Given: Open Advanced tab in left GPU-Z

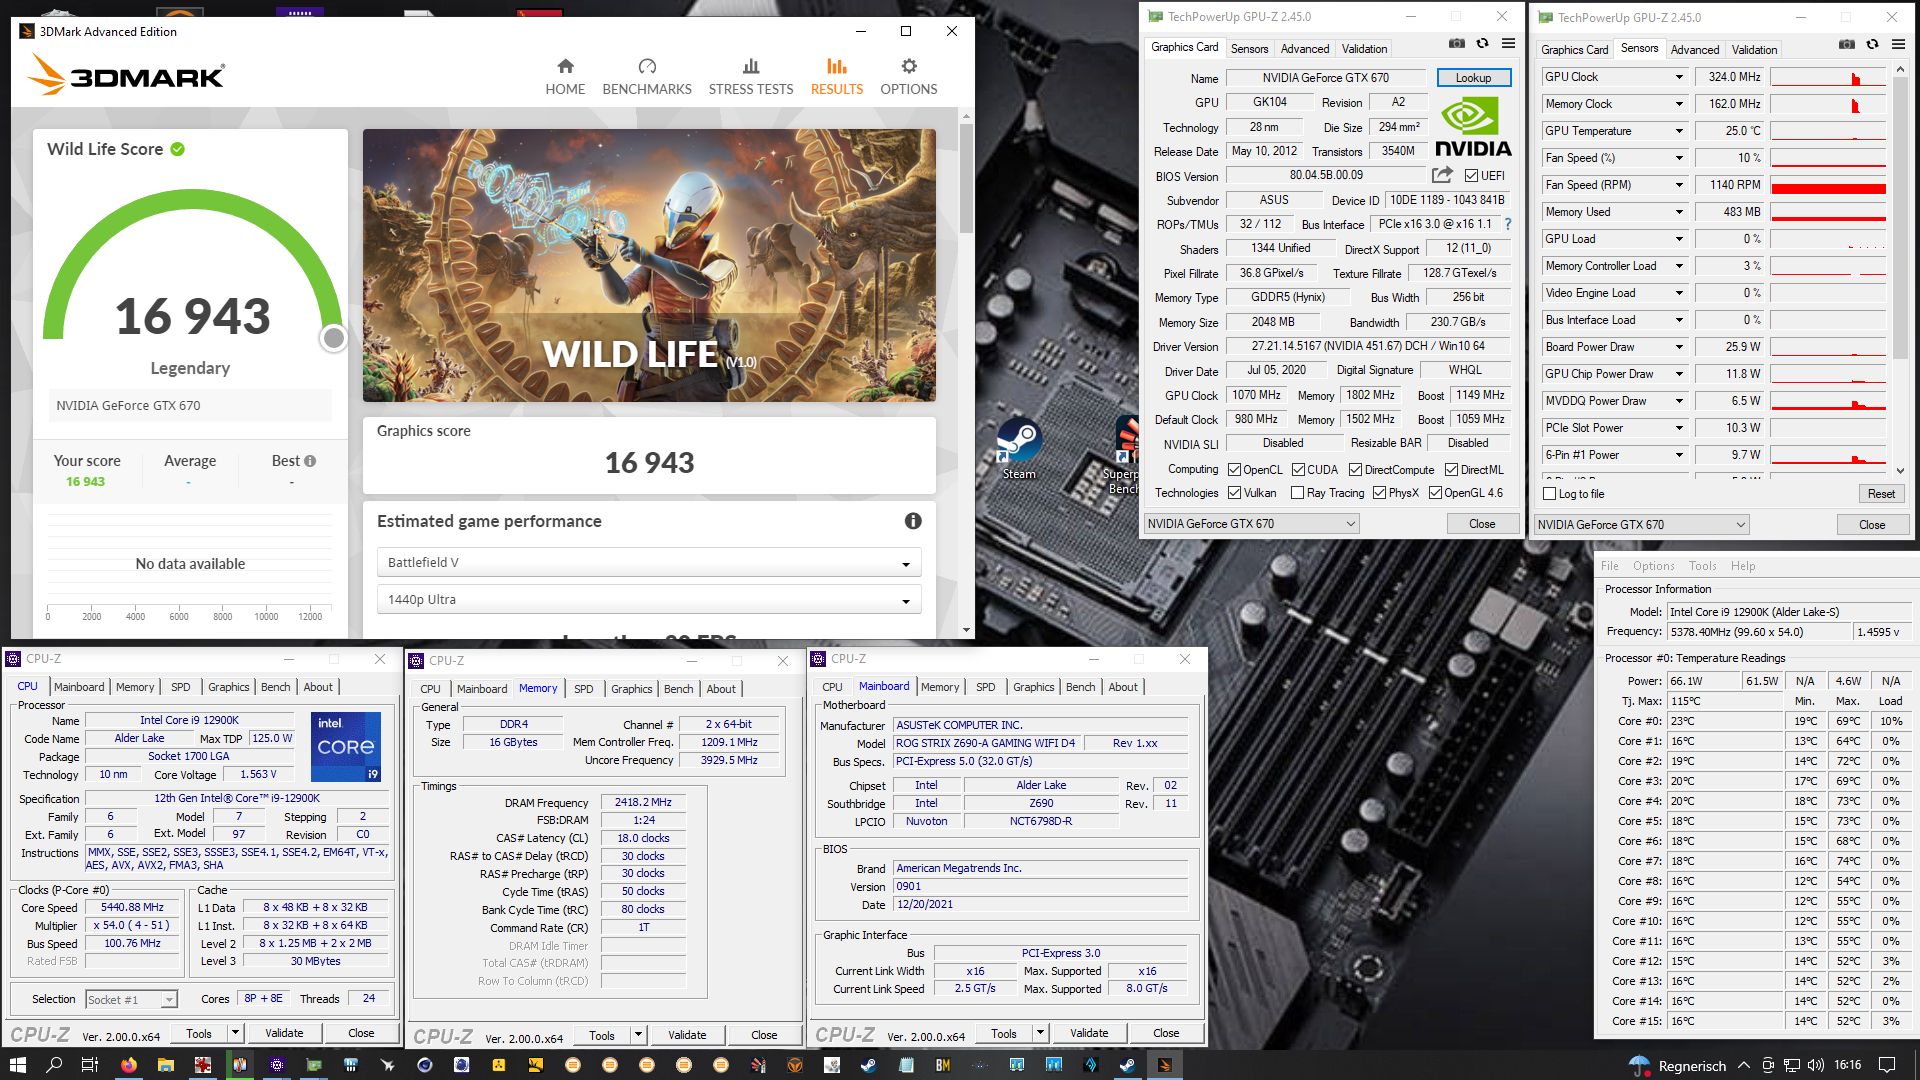Looking at the screenshot, I should 1305,48.
